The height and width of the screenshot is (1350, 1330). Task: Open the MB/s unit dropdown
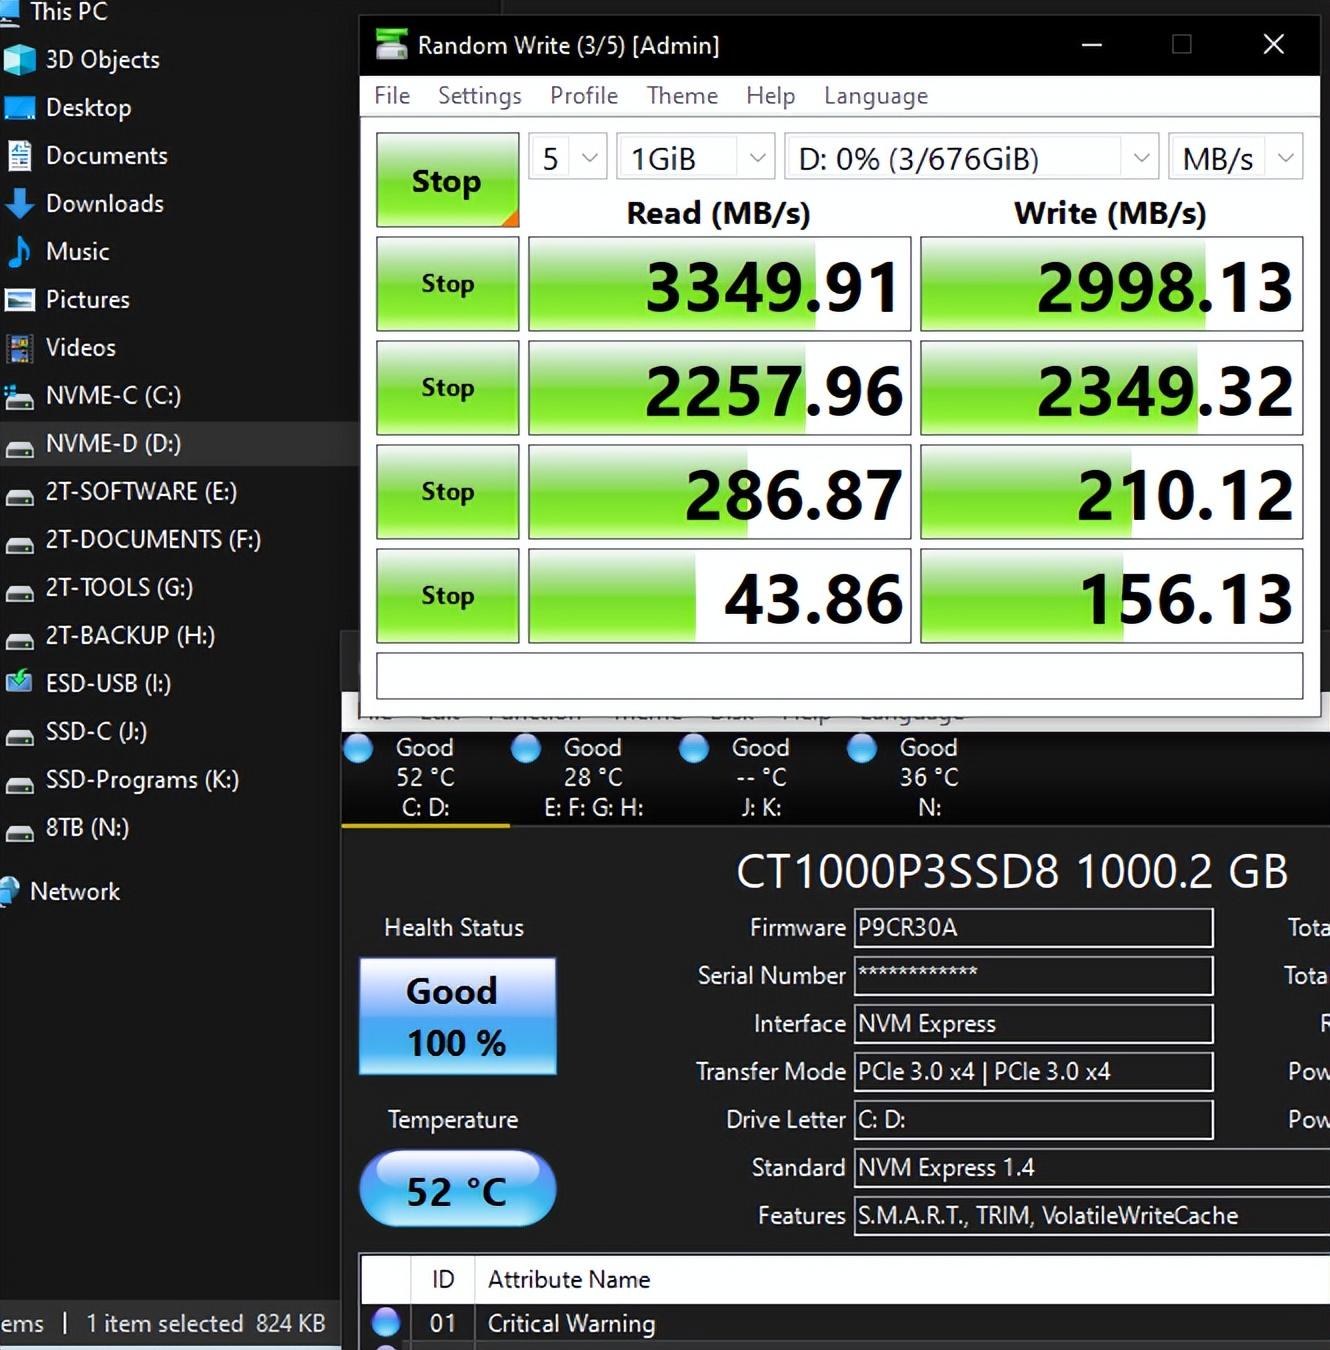1235,158
